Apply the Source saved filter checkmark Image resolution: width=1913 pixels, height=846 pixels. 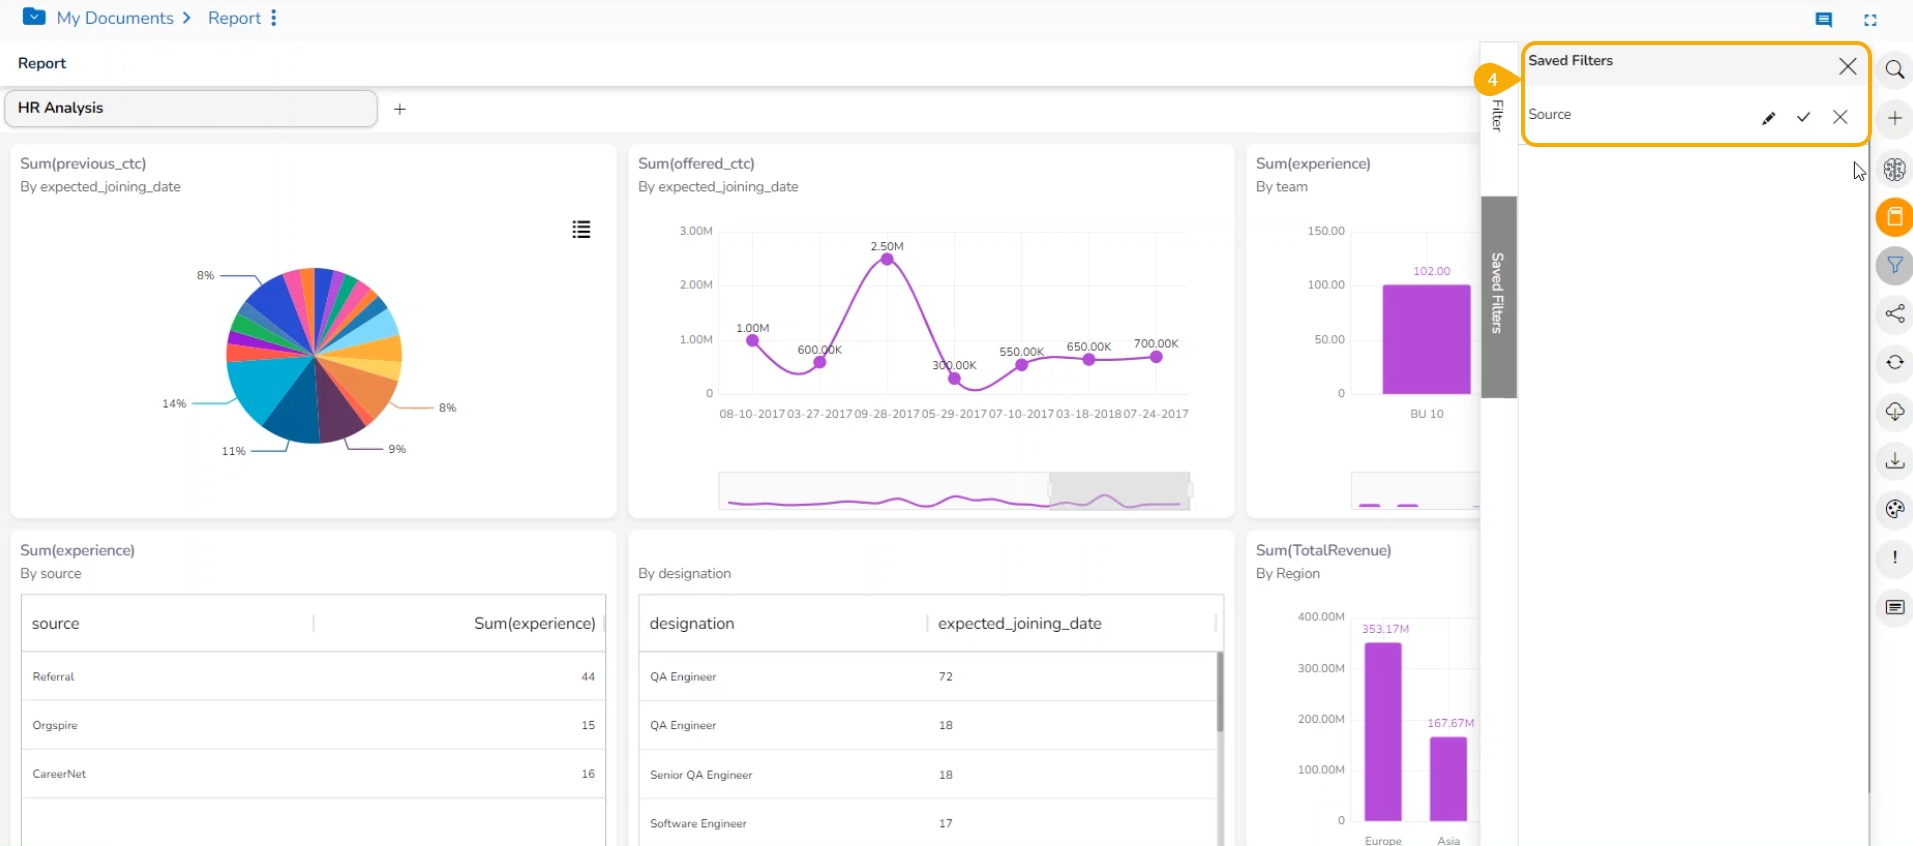click(1803, 117)
